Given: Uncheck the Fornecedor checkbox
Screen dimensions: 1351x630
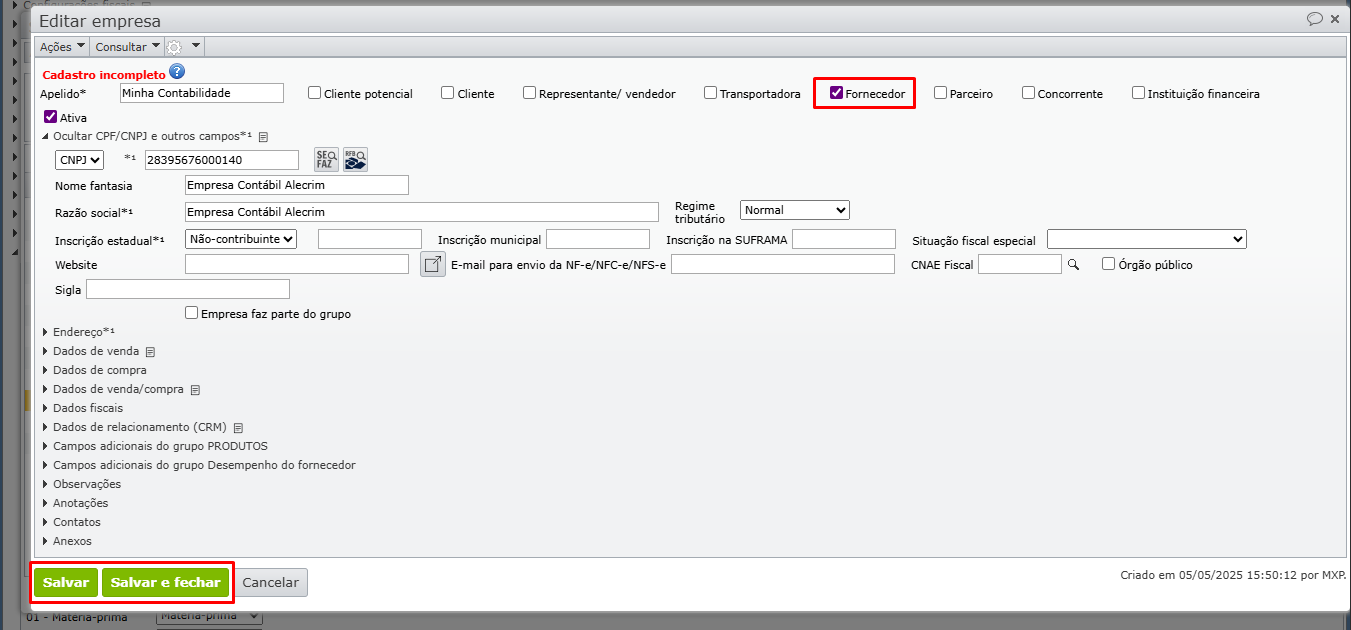Looking at the screenshot, I should (836, 93).
